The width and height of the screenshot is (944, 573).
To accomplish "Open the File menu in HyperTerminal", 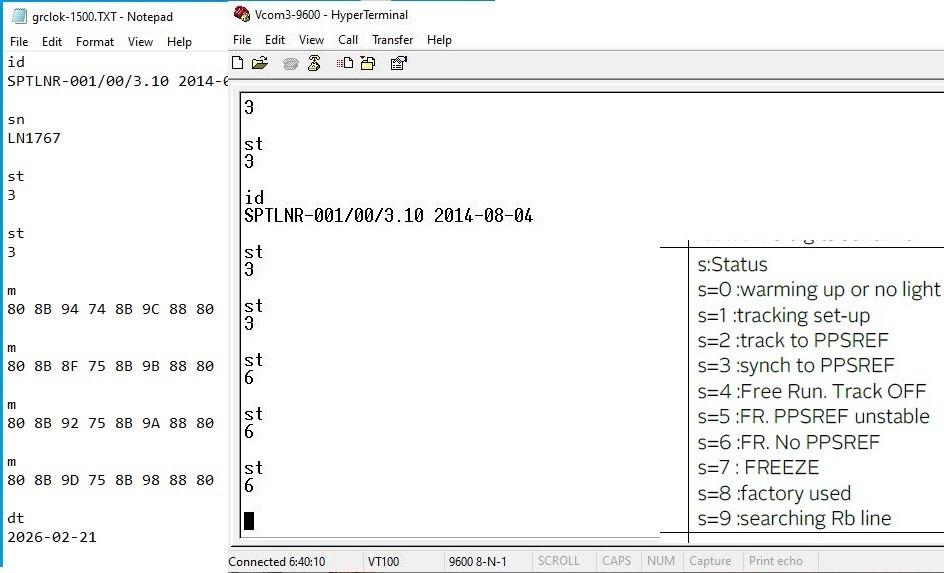I will [242, 40].
